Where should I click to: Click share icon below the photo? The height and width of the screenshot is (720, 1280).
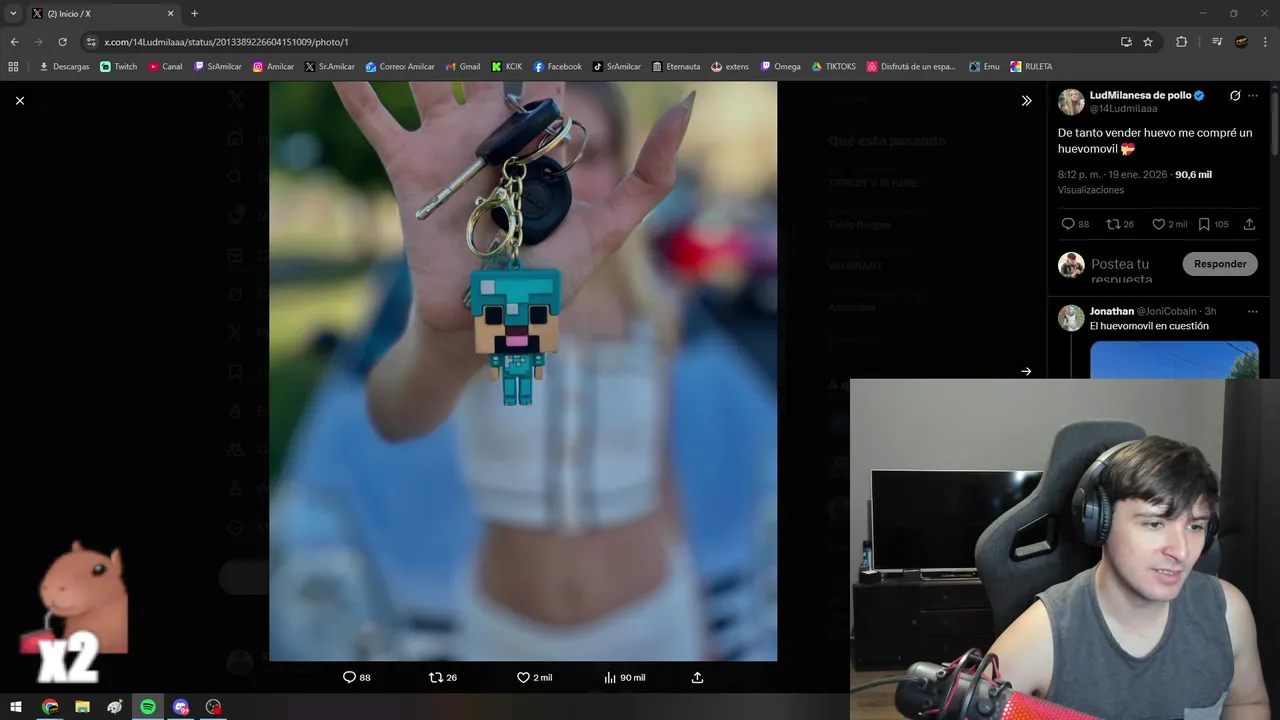[698, 677]
